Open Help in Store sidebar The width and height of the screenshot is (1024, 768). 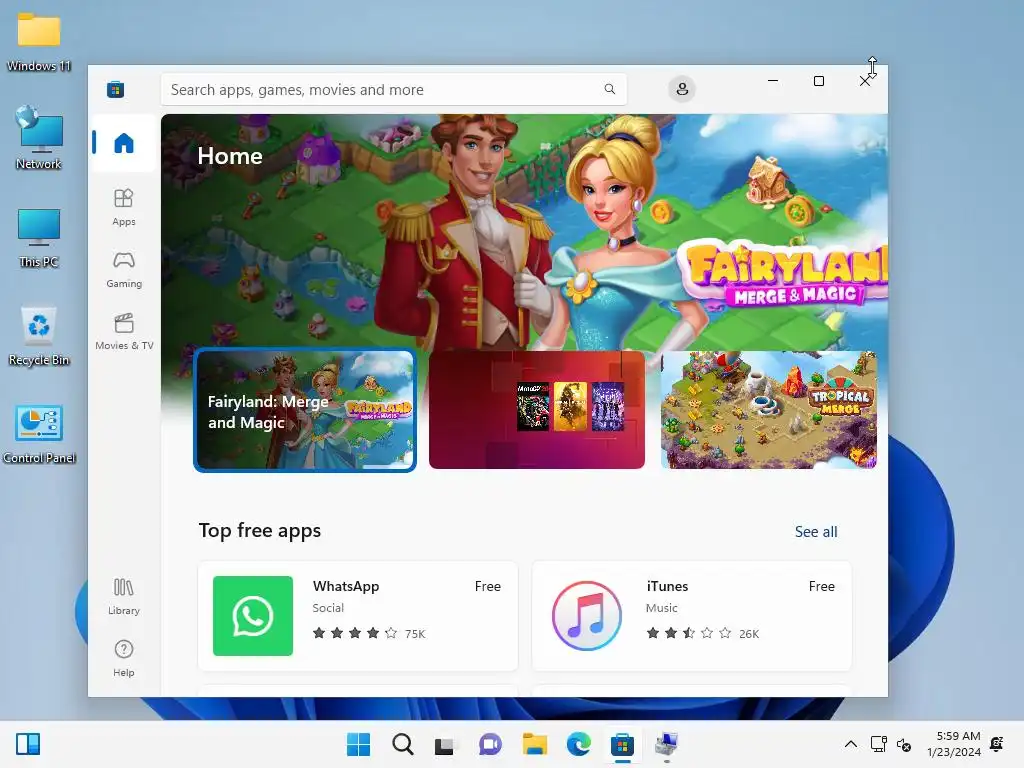point(123,658)
